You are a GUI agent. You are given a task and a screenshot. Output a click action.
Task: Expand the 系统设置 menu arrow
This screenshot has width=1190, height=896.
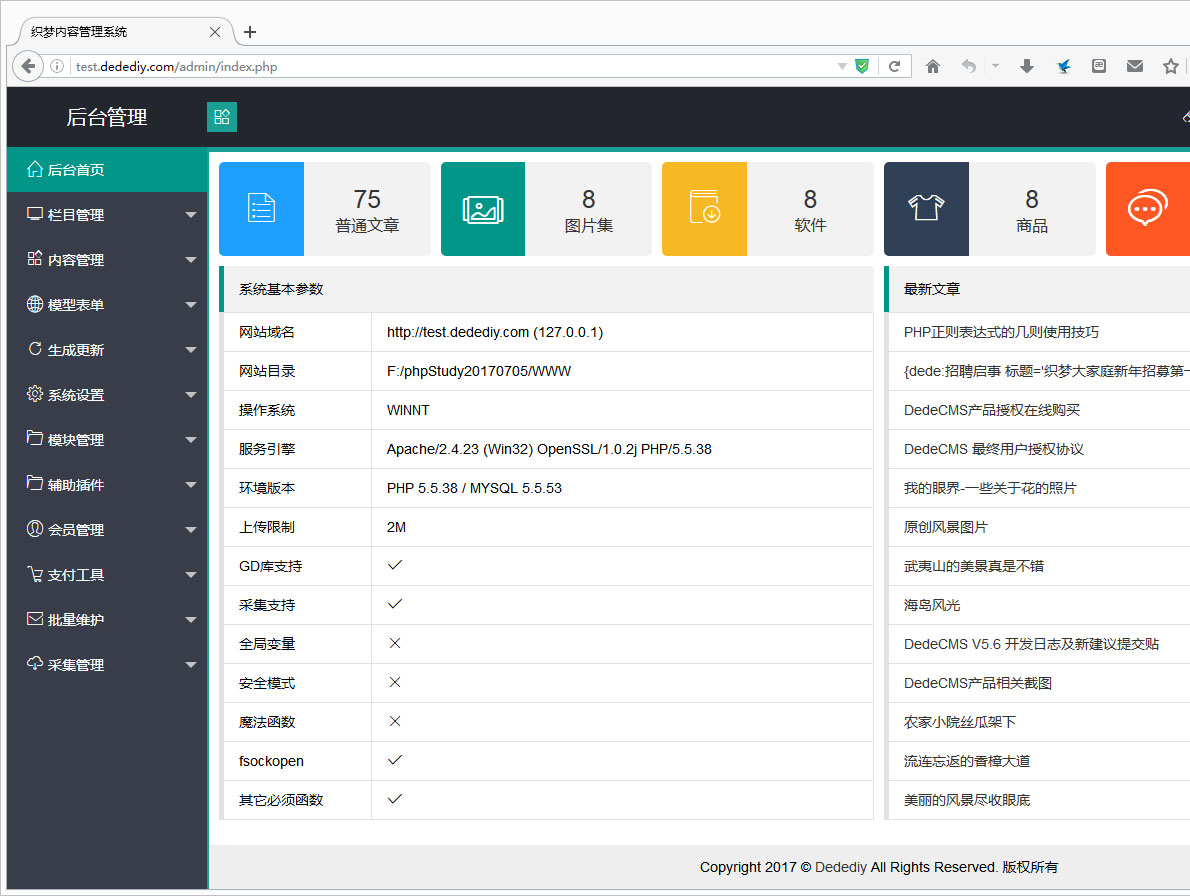click(x=190, y=395)
